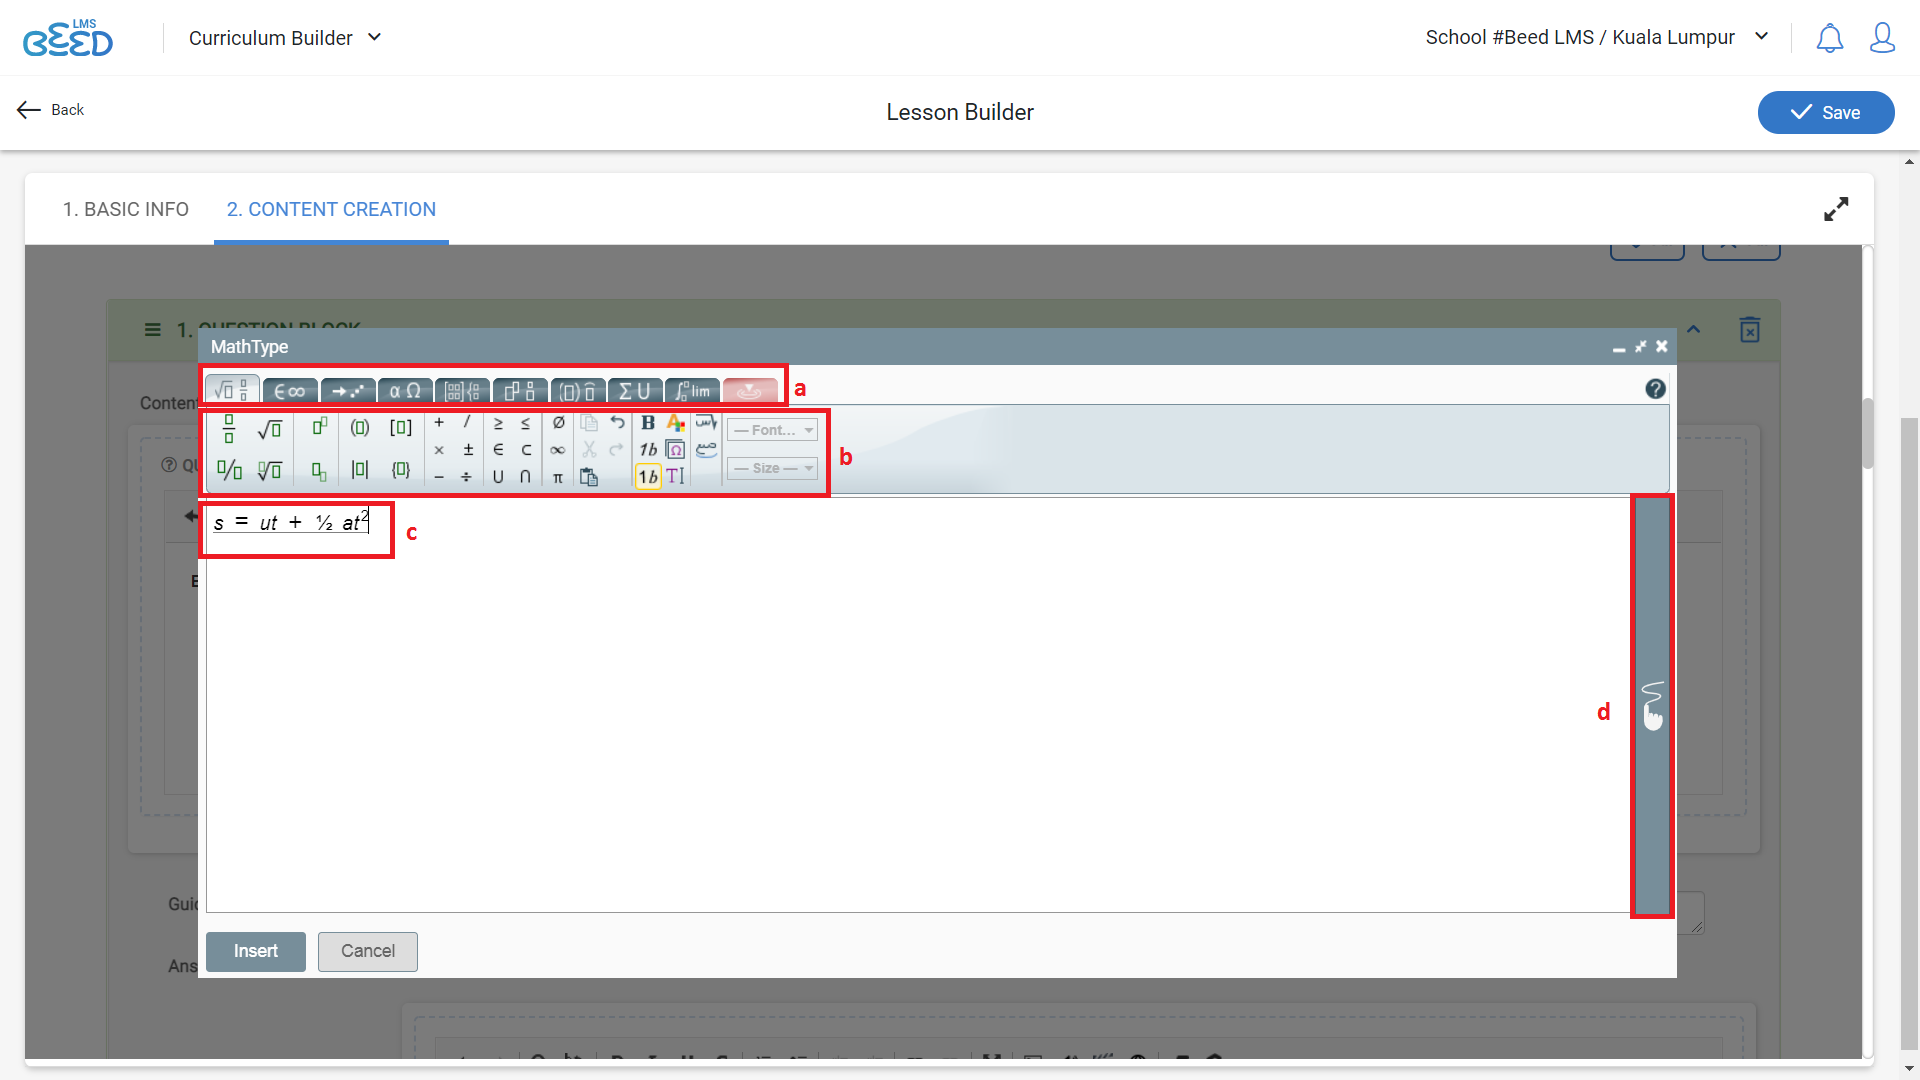Insert parentheses template
Viewport: 1920px width, 1080px height.
pos(360,428)
